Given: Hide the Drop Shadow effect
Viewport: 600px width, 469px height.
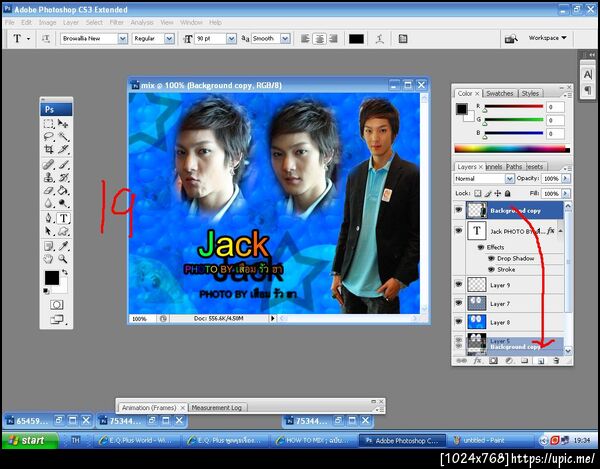Looking at the screenshot, I should point(491,259).
